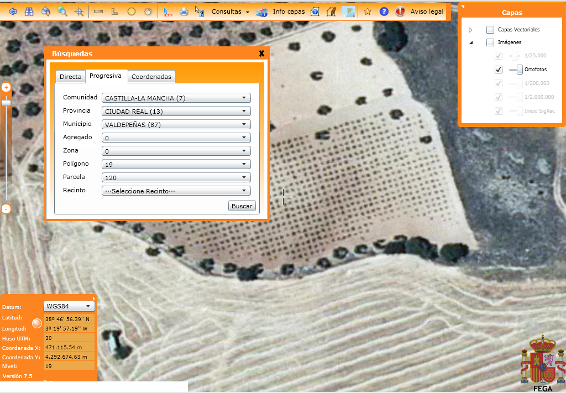Toggle the Imágenes group checkbox
Image resolution: width=566 pixels, height=393 pixels.
click(x=490, y=42)
